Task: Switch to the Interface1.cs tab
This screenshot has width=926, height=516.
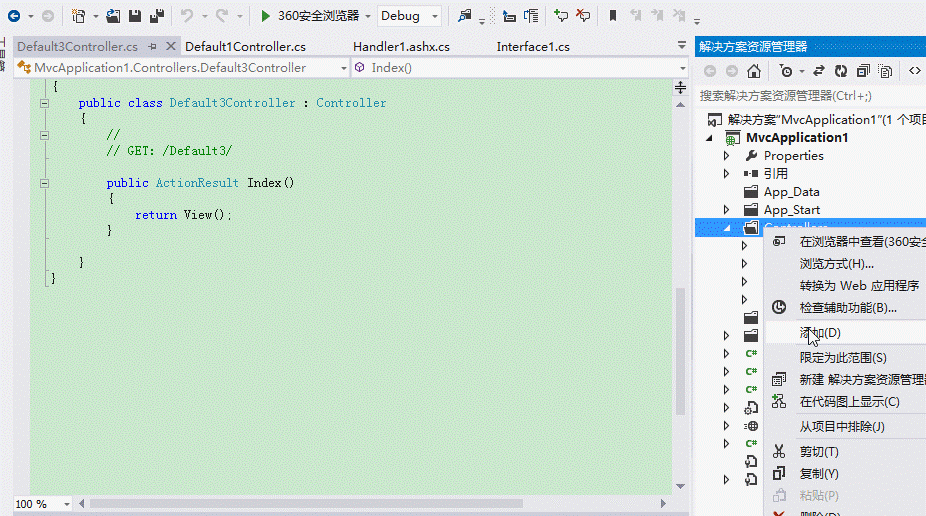Action: (x=533, y=47)
